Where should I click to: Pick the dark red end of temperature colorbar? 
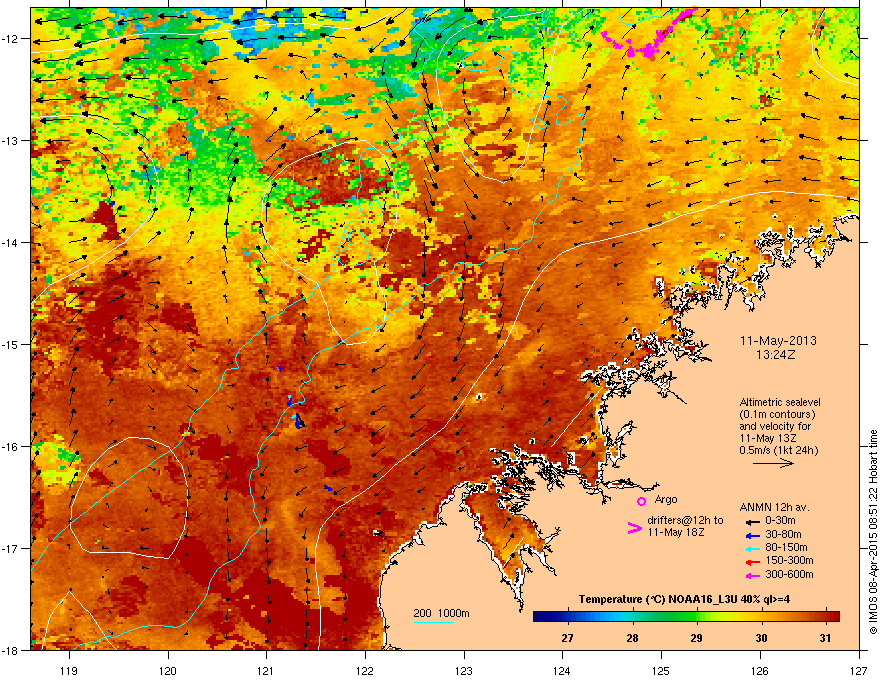pos(831,617)
